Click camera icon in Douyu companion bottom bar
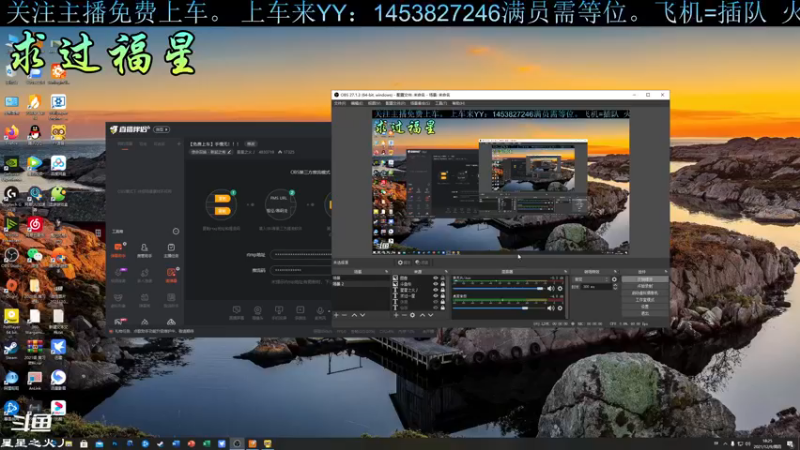Image resolution: width=800 pixels, height=450 pixels. pyautogui.click(x=258, y=312)
